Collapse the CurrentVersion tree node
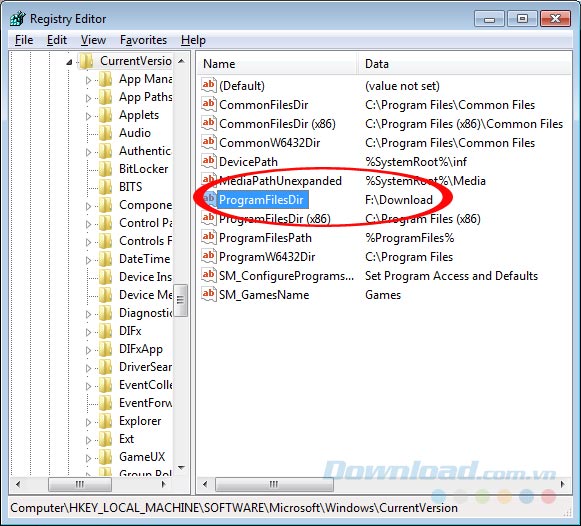581x526 pixels. tap(69, 62)
